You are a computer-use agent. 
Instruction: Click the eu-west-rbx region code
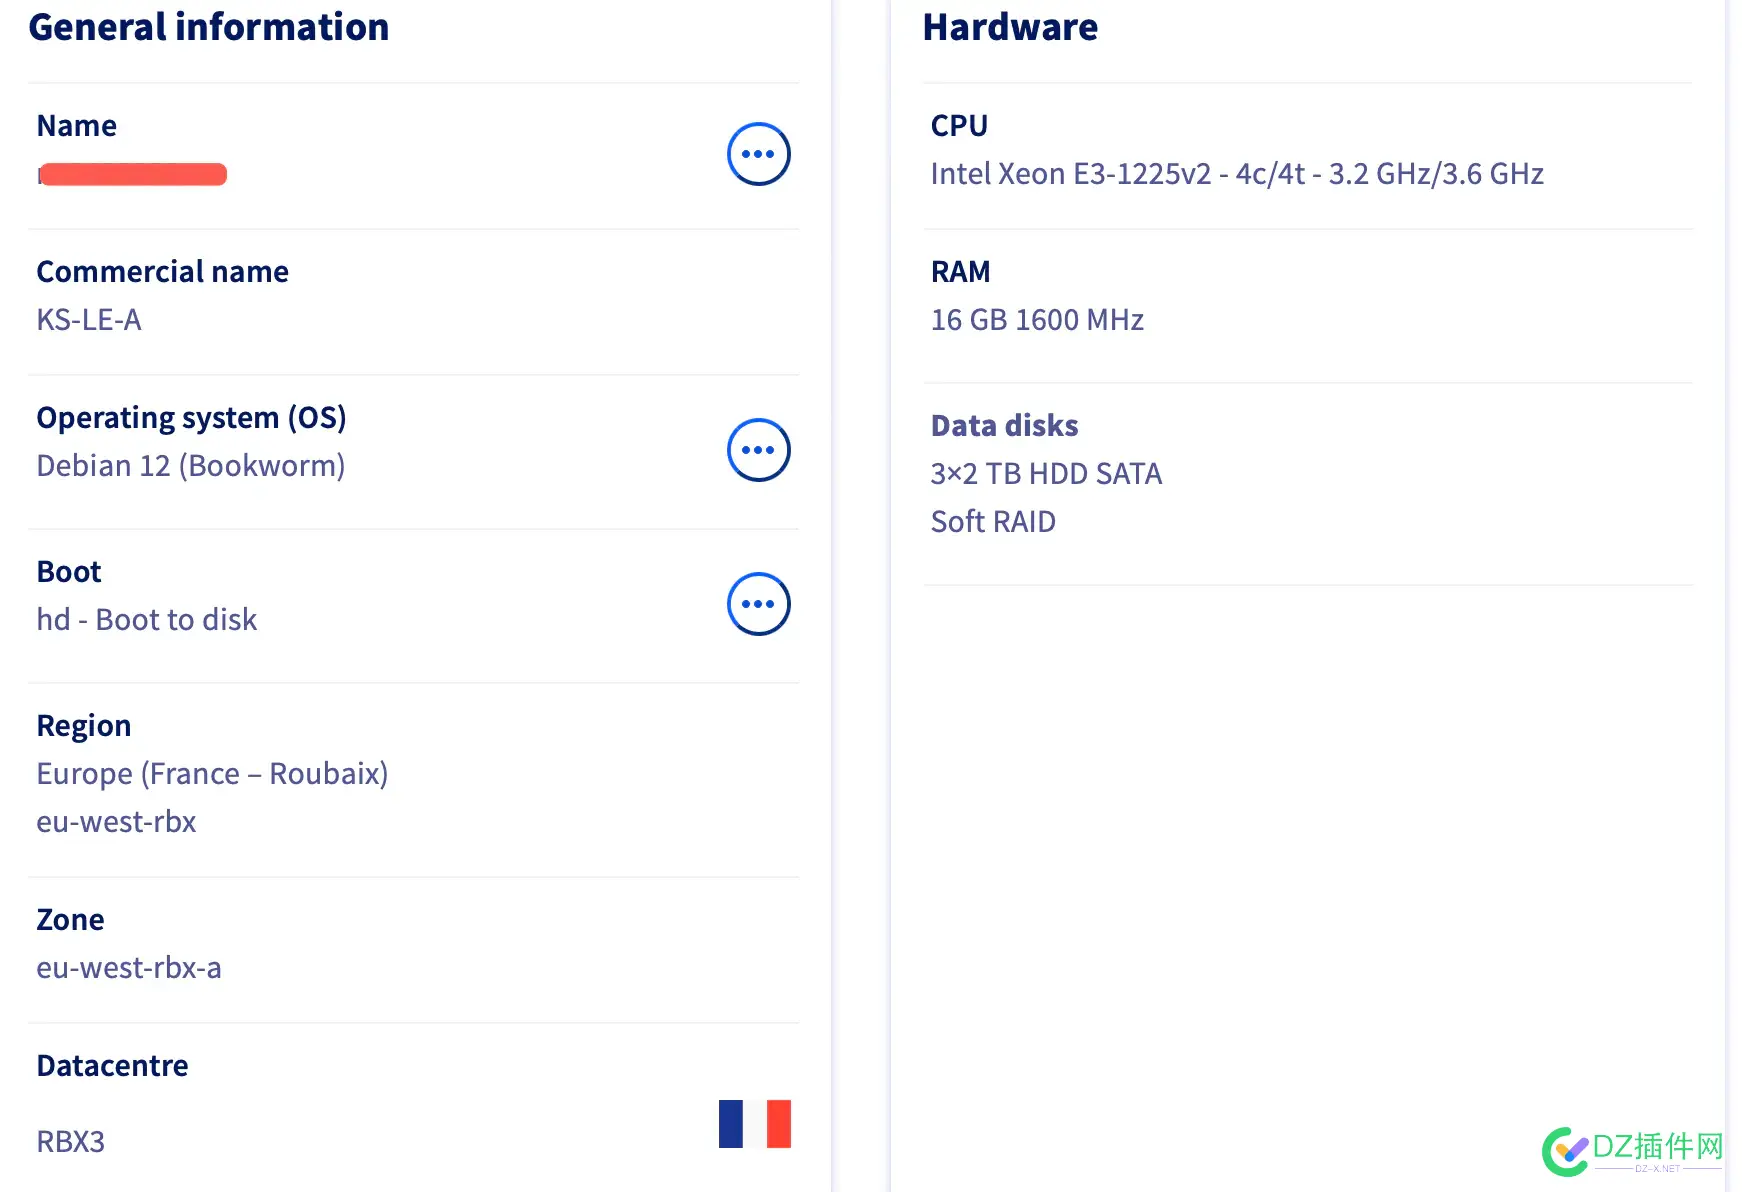point(116,822)
